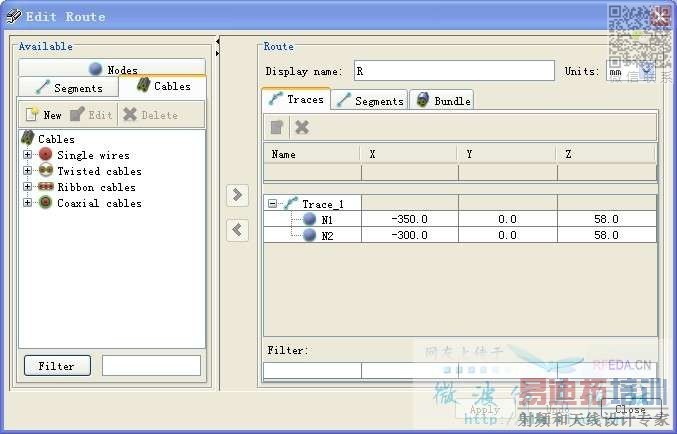
Task: Open the Bundle tab
Action: [442, 100]
